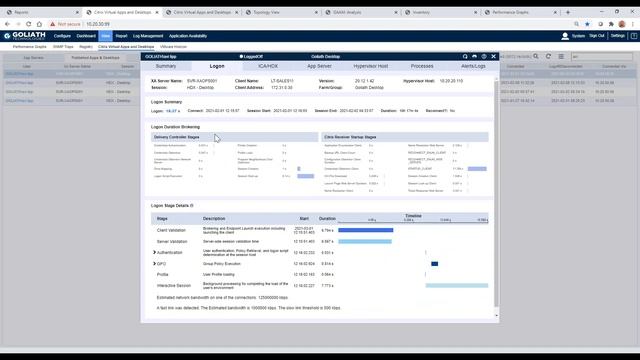
Task: Go back with the browser back arrow
Action: click(7, 24)
